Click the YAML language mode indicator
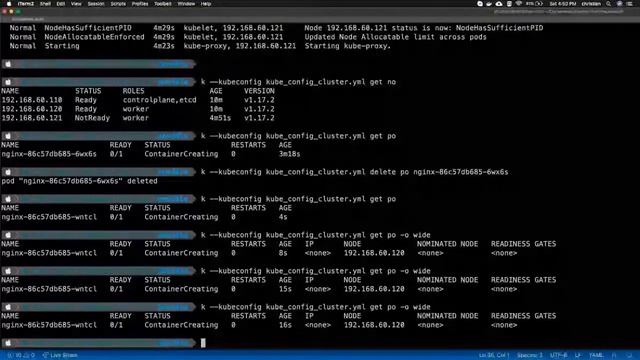Viewport: 640px width, 360px height. click(596, 355)
